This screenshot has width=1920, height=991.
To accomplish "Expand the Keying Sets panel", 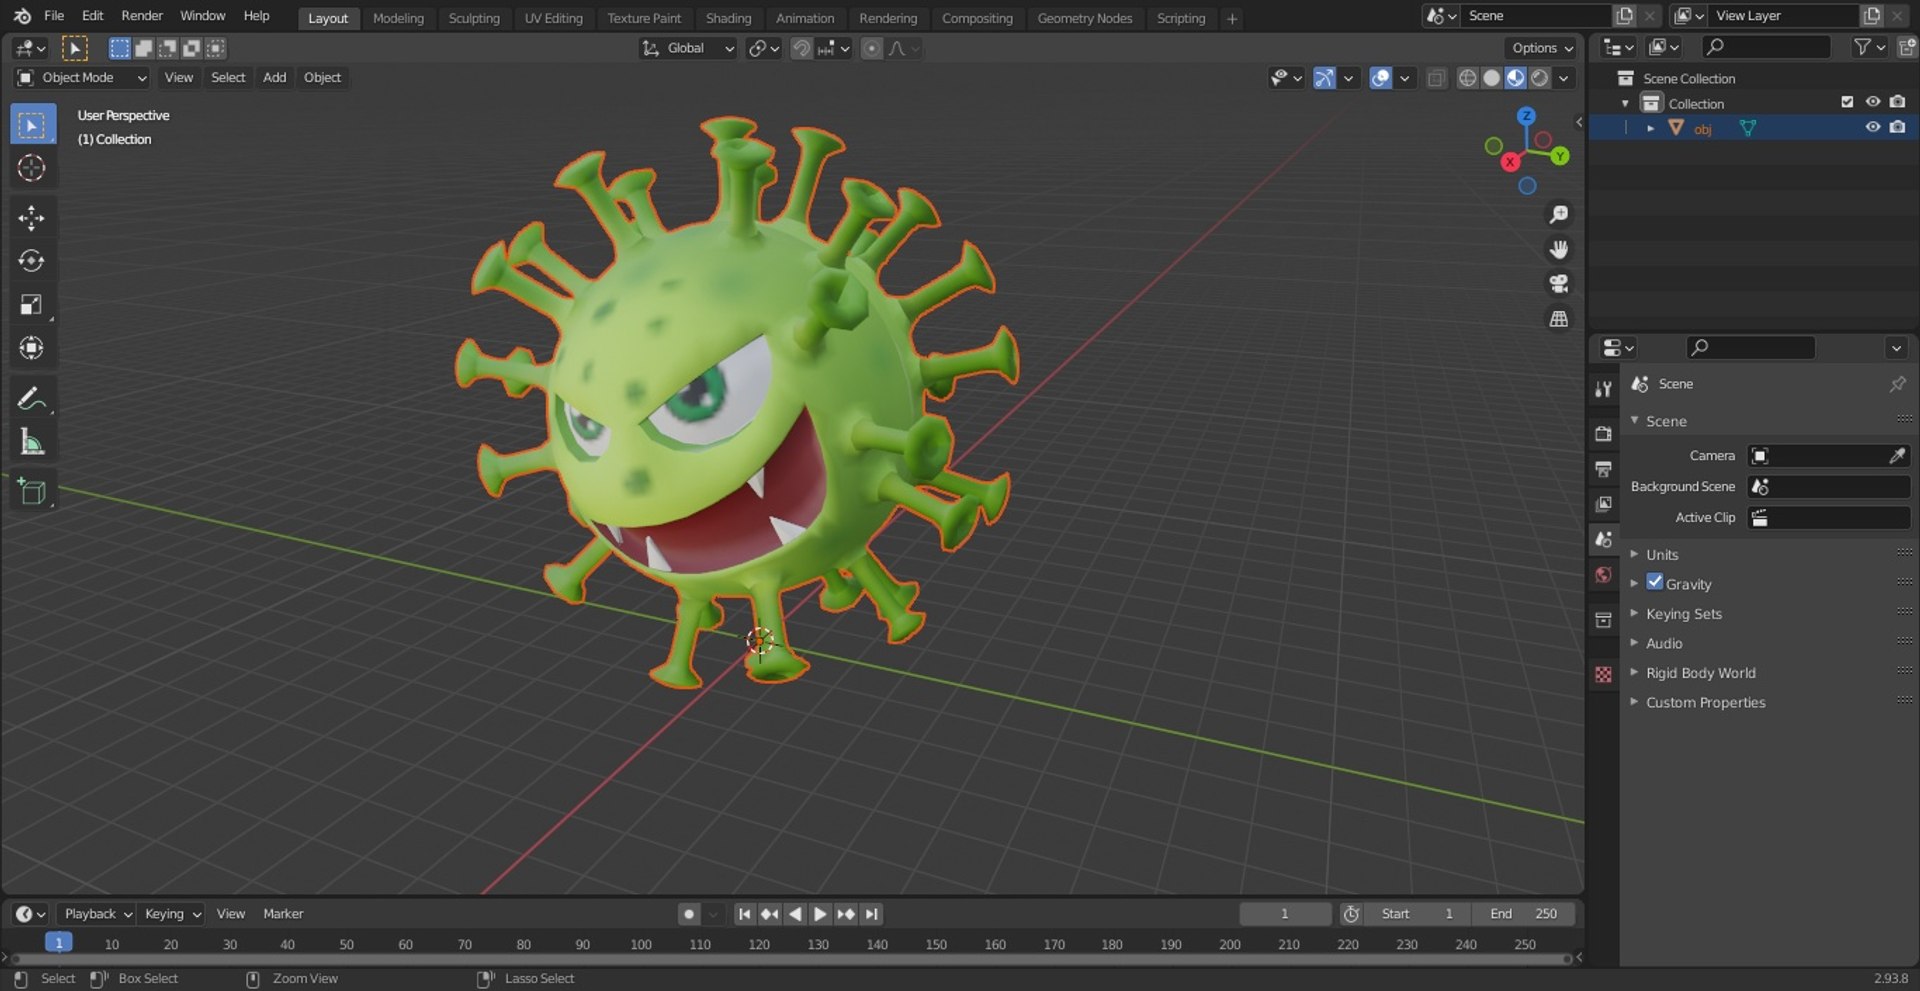I will pos(1683,614).
